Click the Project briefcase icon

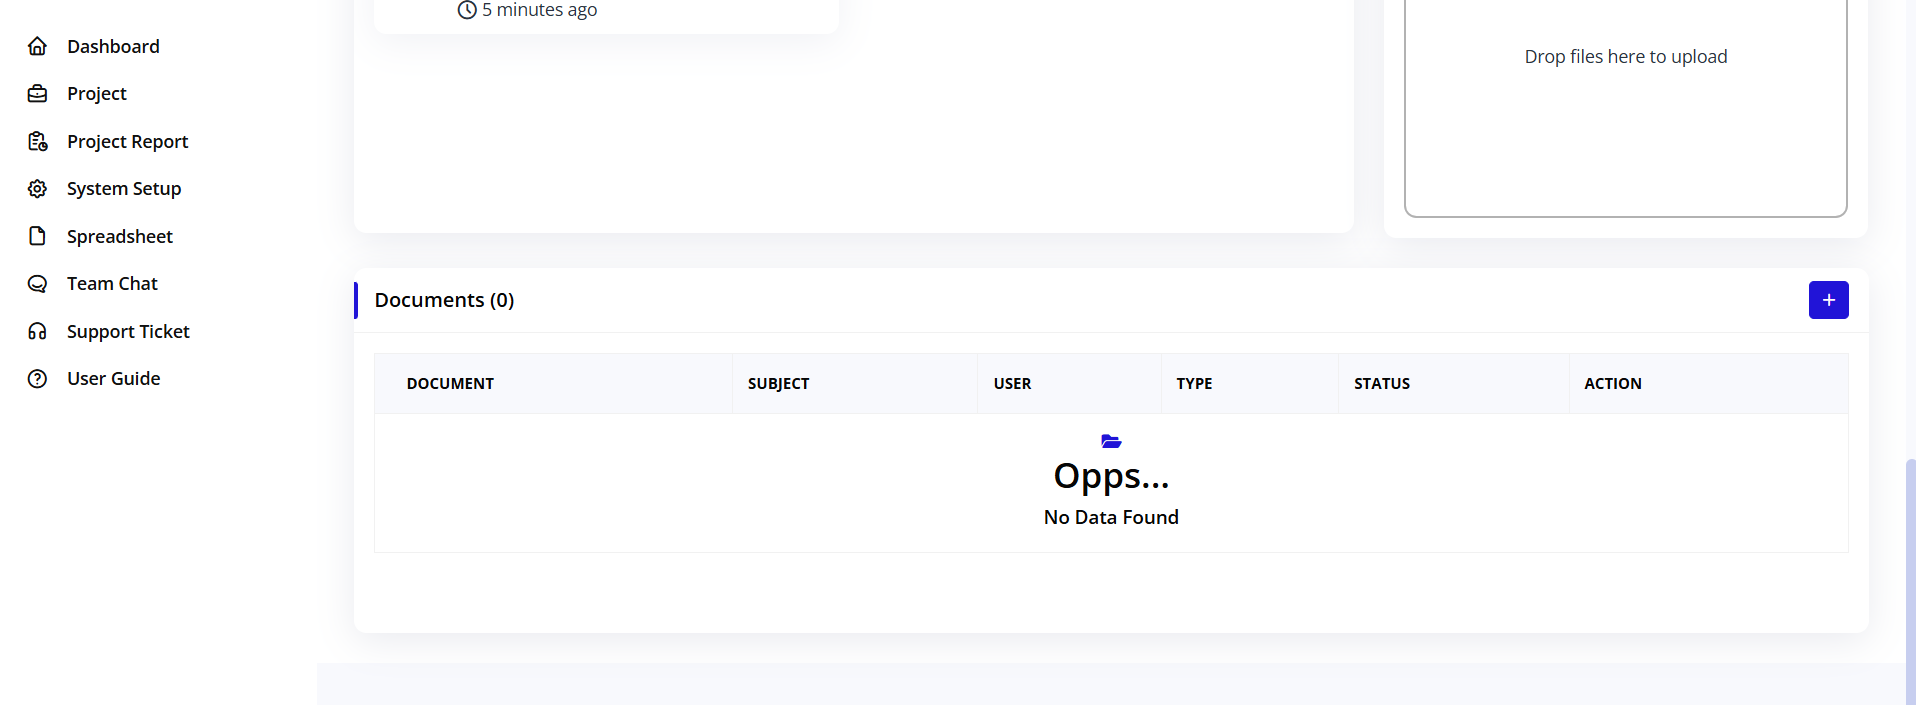pyautogui.click(x=37, y=94)
